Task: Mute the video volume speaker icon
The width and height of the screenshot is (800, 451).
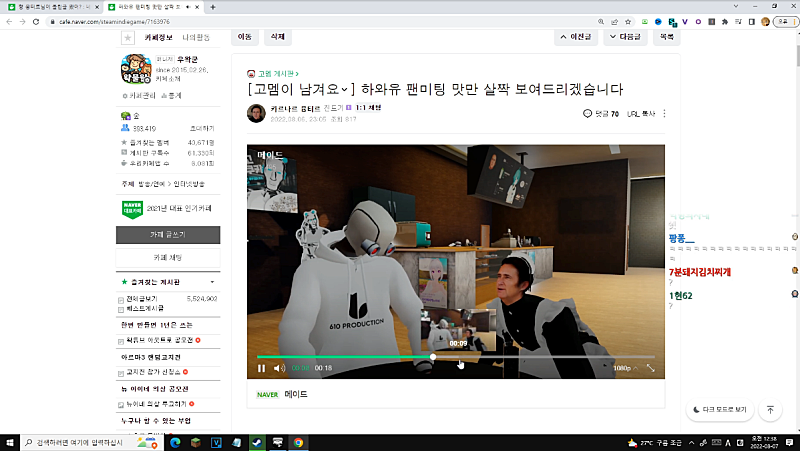Action: pyautogui.click(x=279, y=368)
